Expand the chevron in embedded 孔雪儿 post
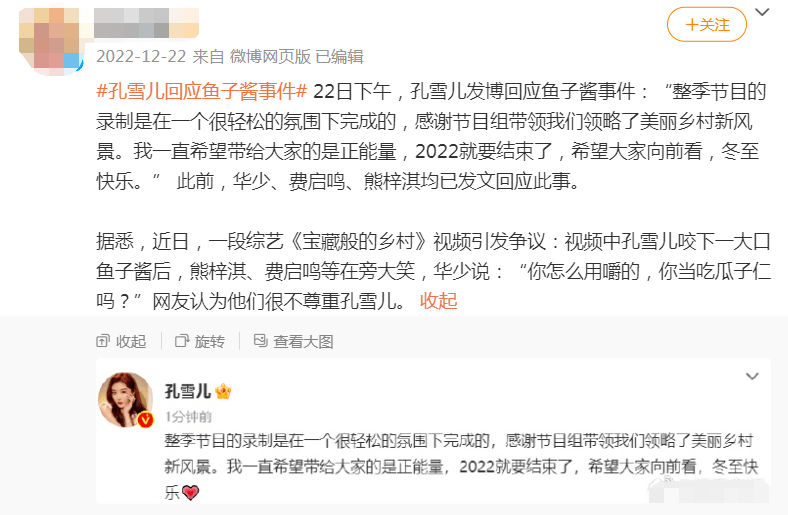The image size is (788, 515). pyautogui.click(x=752, y=376)
